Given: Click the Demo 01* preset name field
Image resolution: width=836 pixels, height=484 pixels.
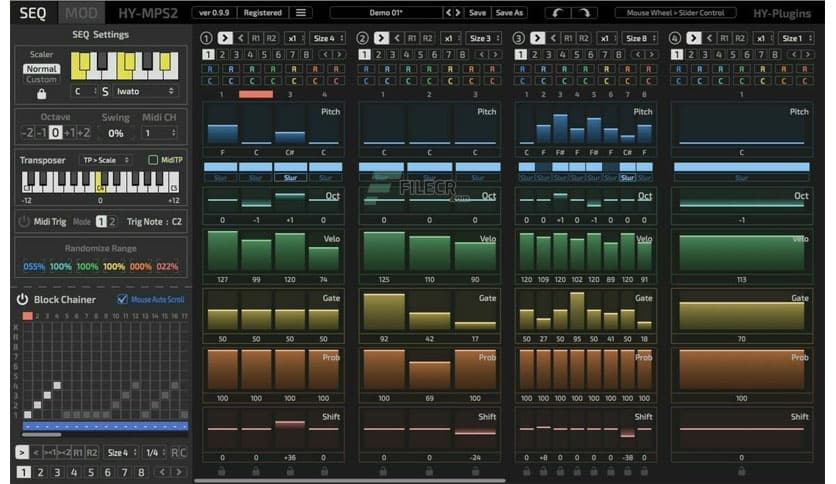Looking at the screenshot, I should [386, 12].
